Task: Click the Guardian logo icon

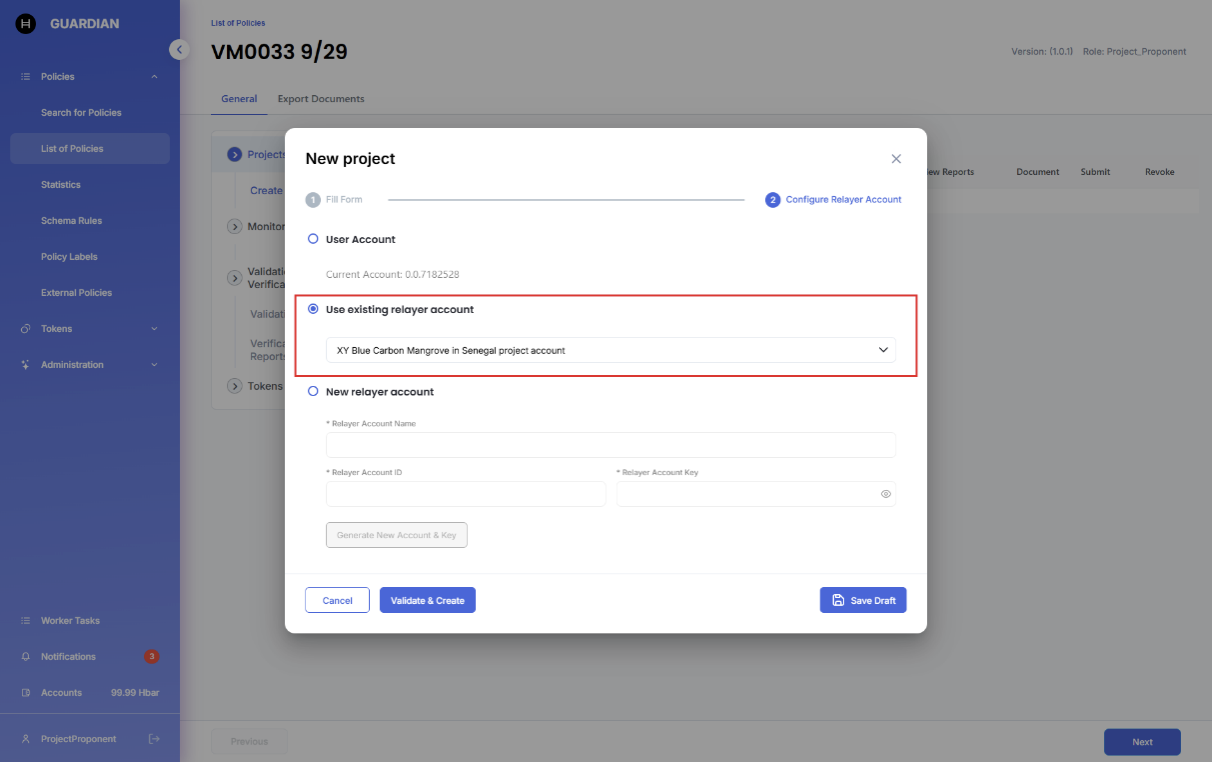Action: click(x=26, y=24)
